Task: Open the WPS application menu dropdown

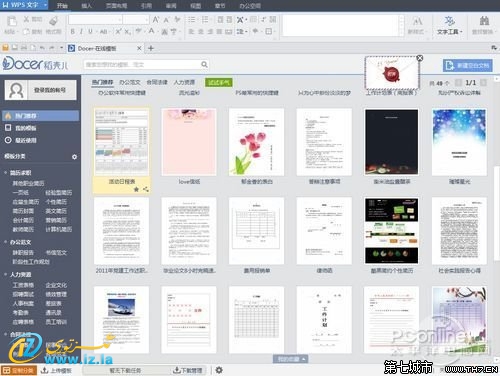Action: [45, 5]
